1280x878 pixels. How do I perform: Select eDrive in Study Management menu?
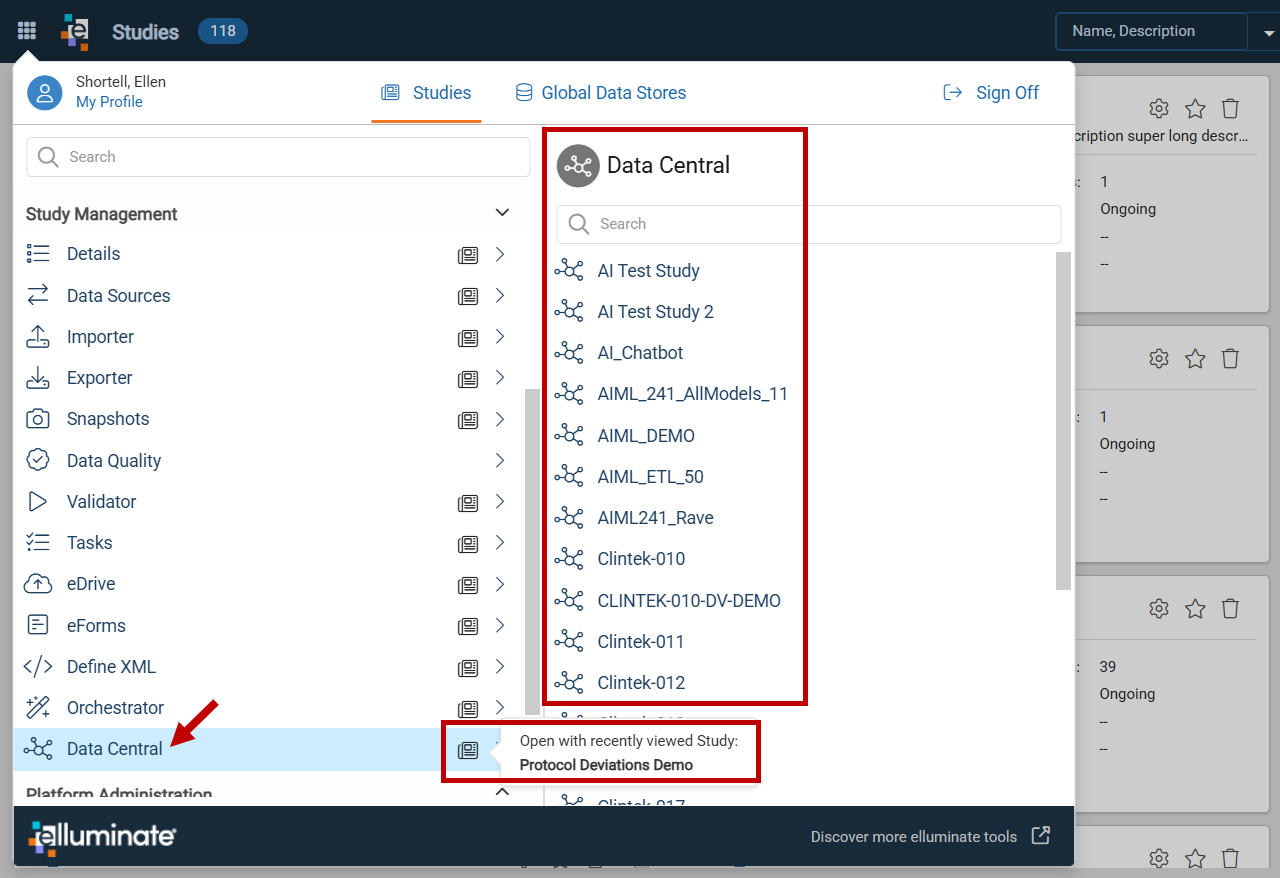[91, 584]
